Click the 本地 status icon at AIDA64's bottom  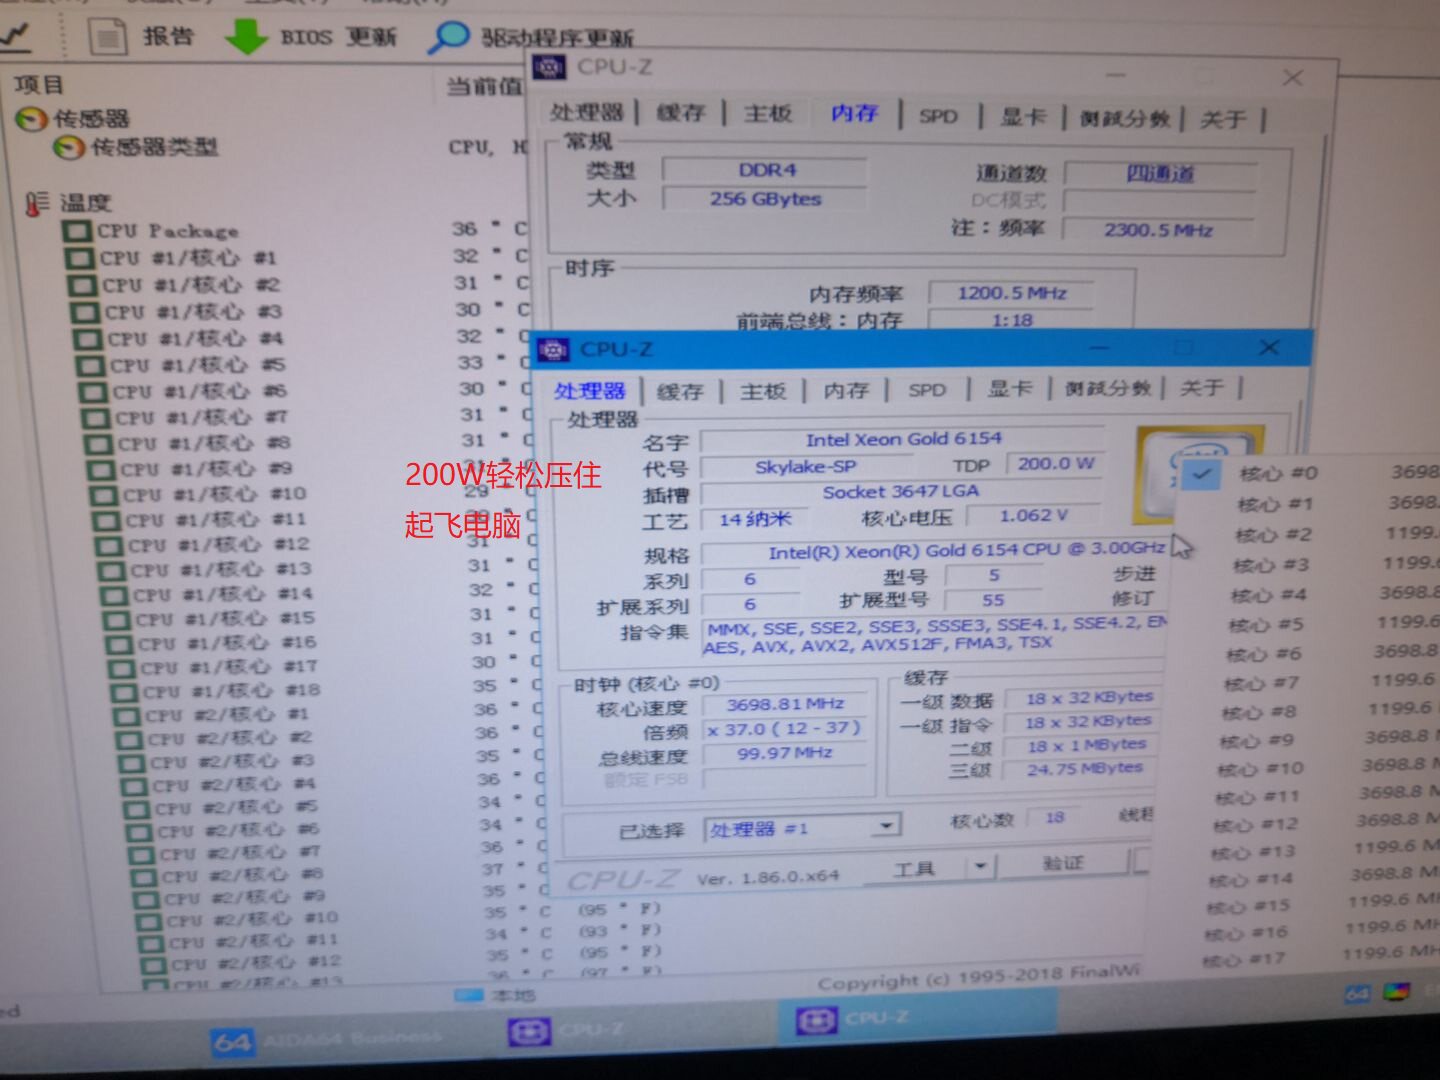[x=469, y=995]
